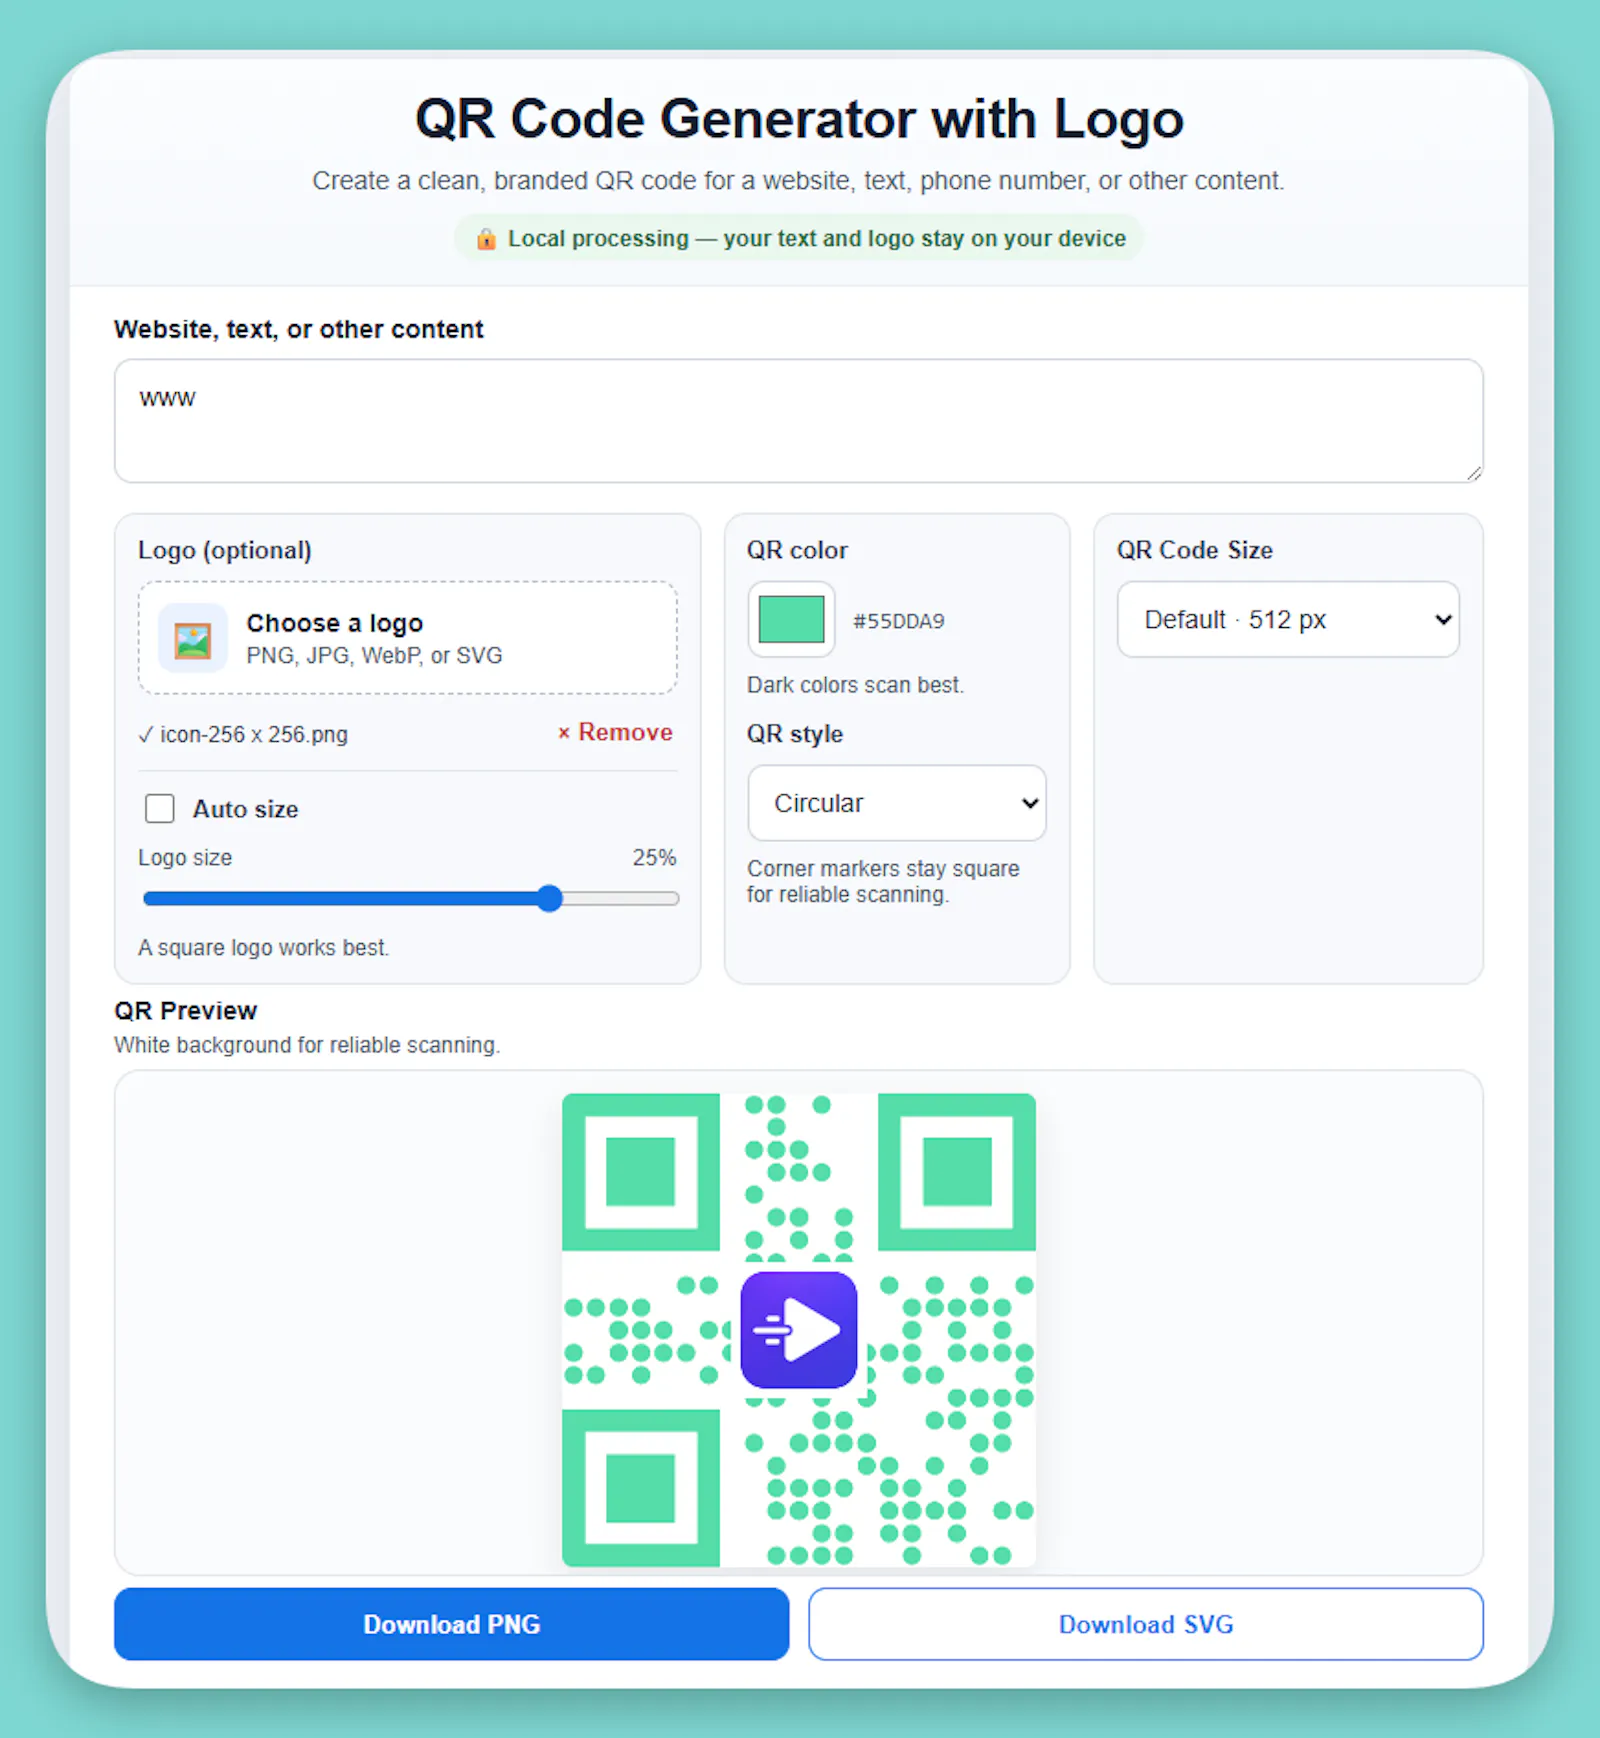Viewport: 1600px width, 1738px height.
Task: Click the Auto size label text
Action: tap(246, 809)
